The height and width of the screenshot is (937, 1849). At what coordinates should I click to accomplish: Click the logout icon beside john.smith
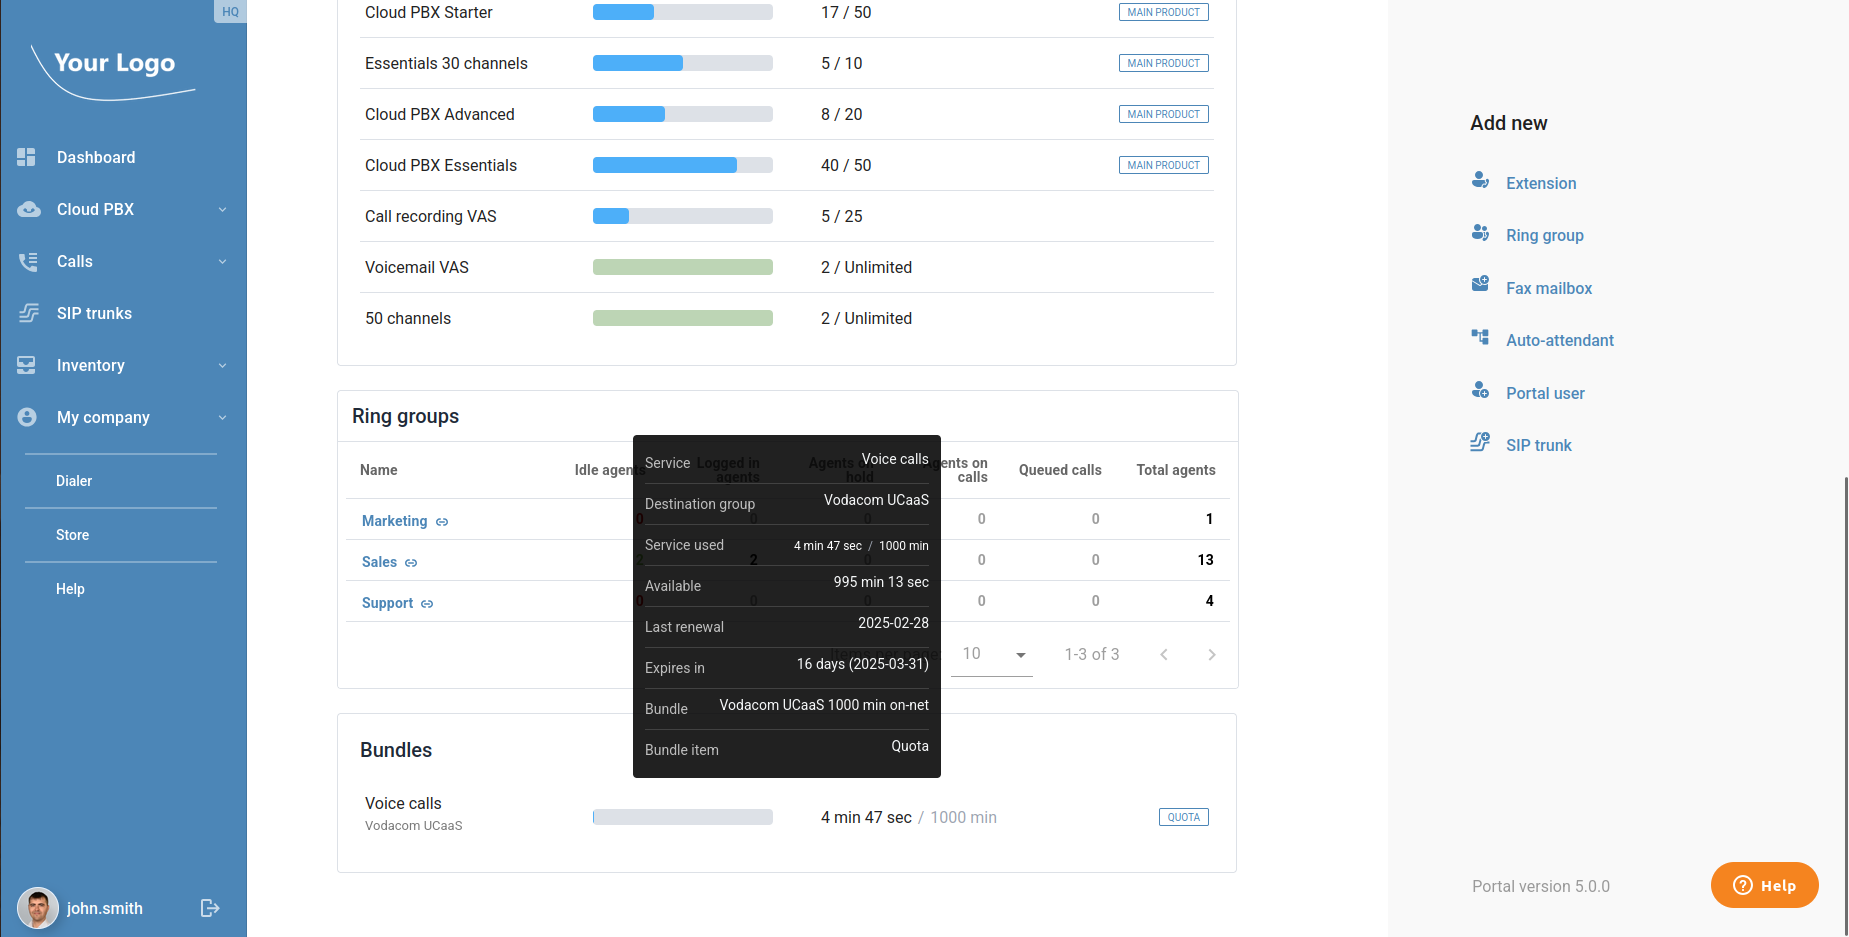pyautogui.click(x=210, y=908)
